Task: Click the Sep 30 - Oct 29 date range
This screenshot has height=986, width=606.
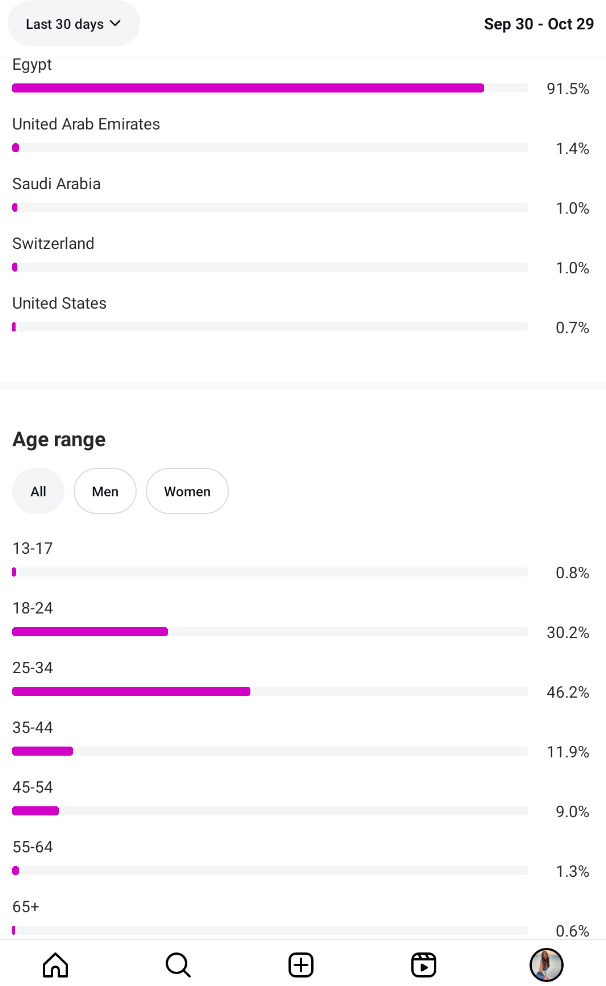Action: coord(538,24)
